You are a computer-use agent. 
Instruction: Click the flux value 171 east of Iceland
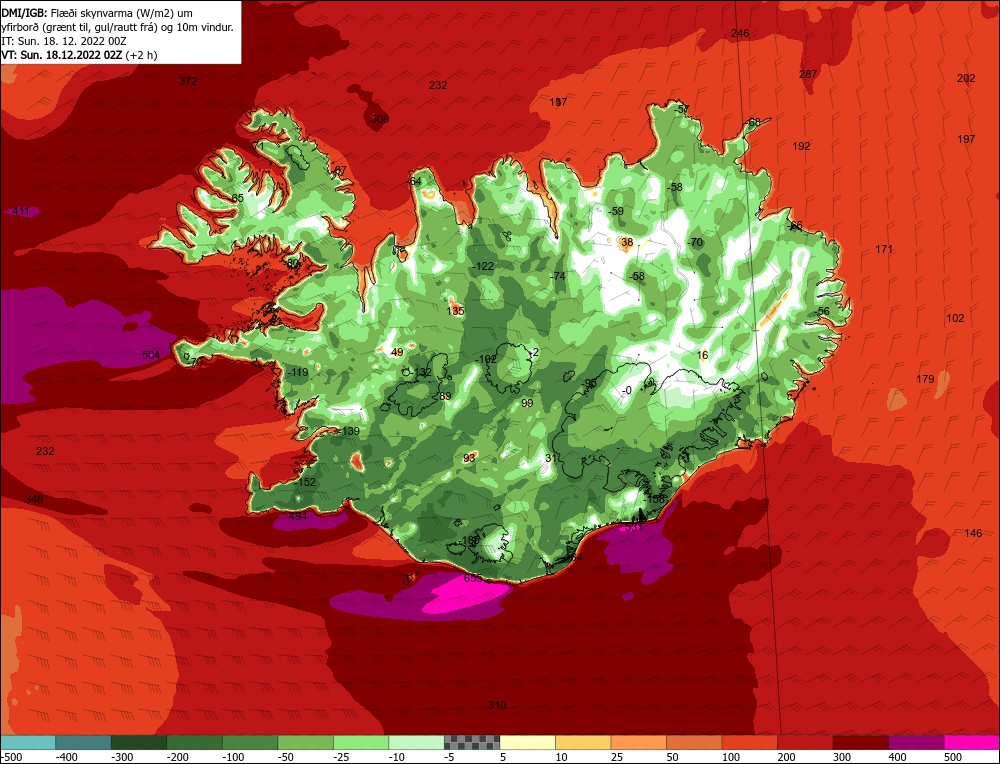[883, 249]
